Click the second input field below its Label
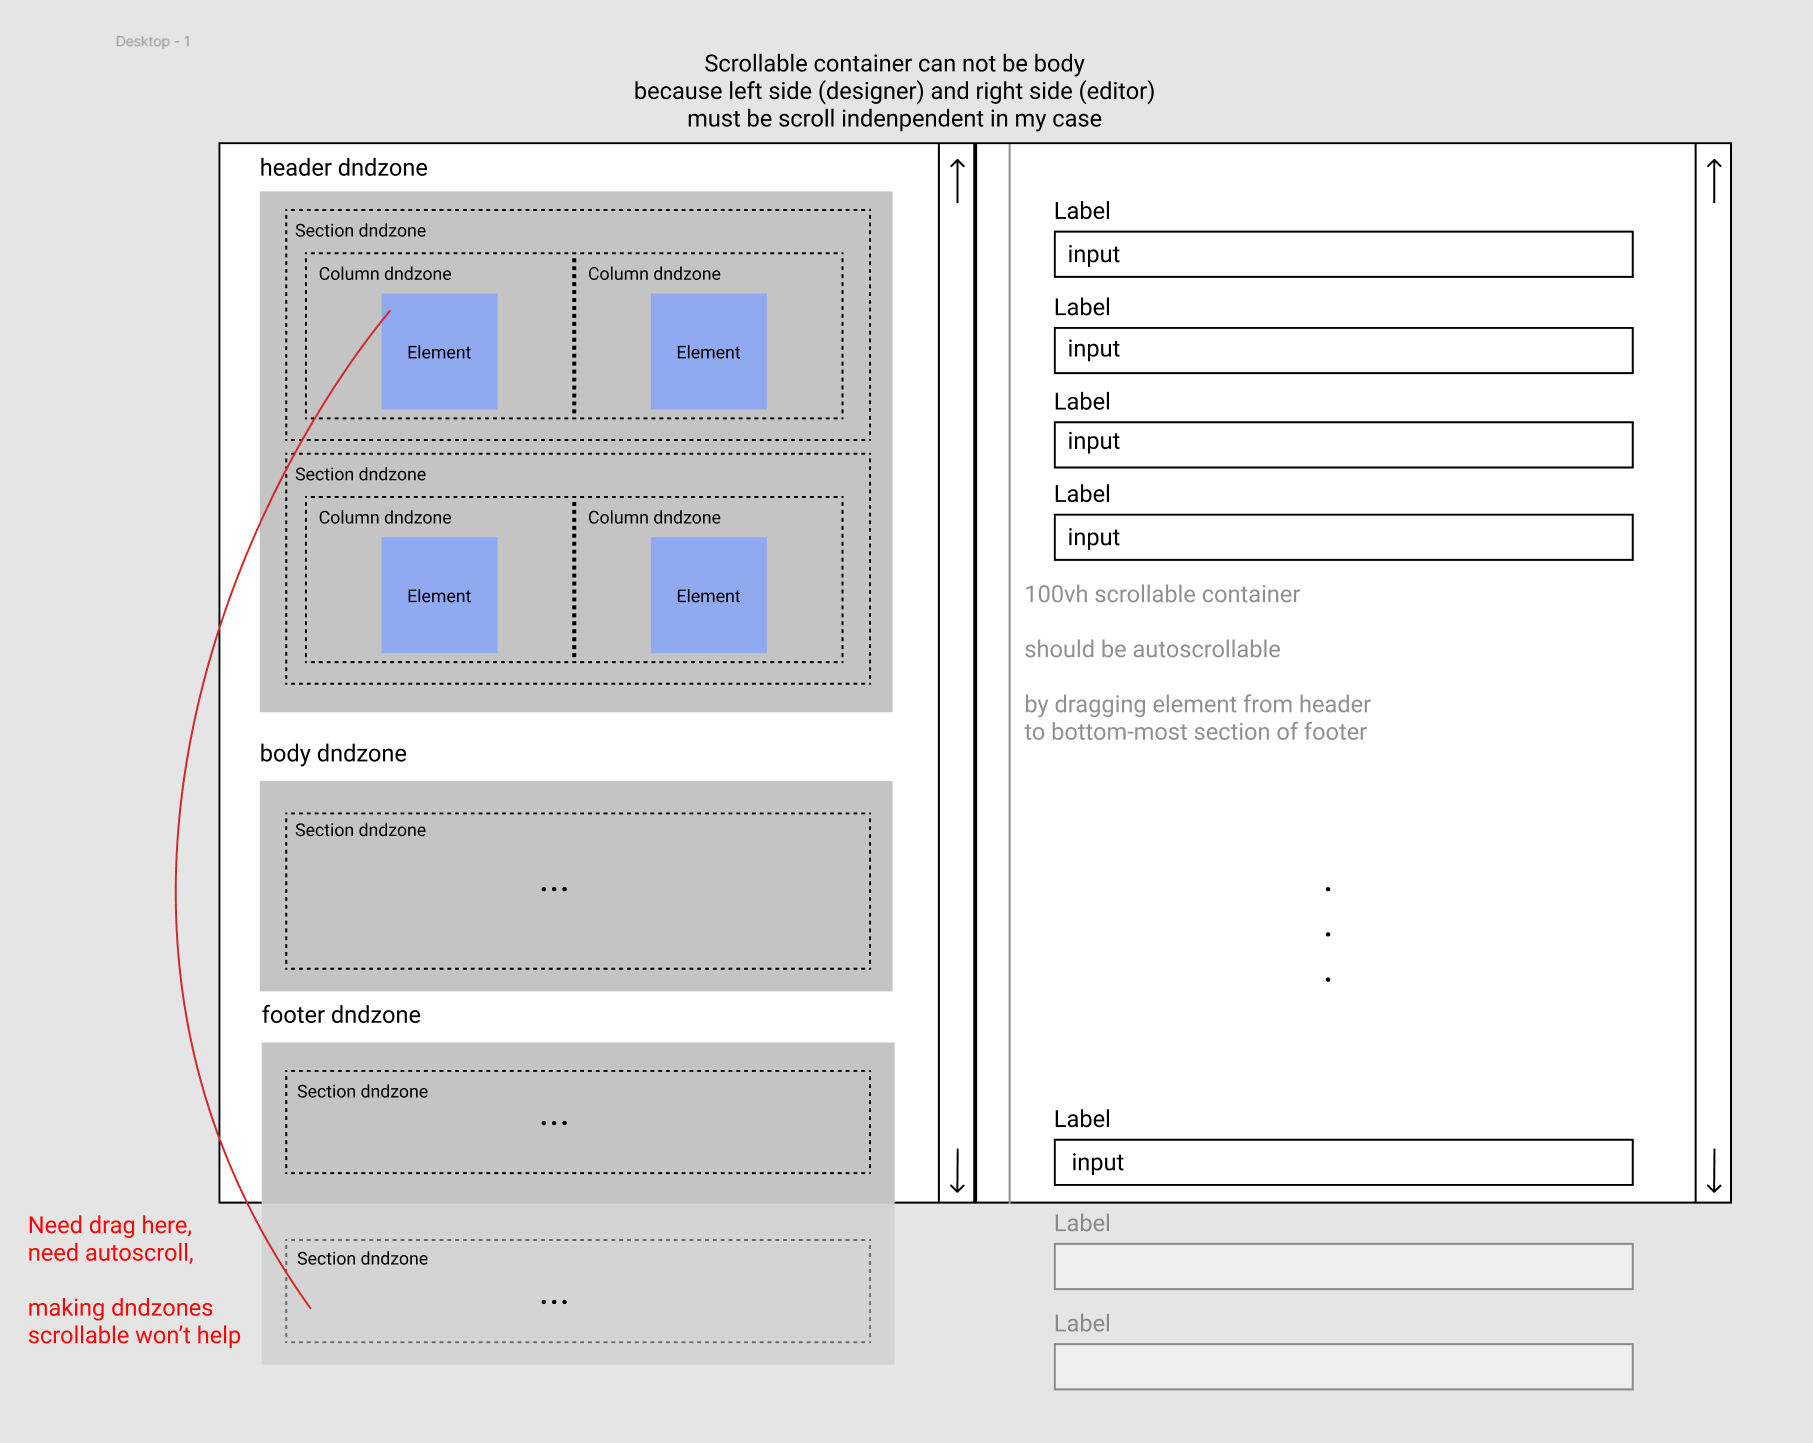Viewport: 1813px width, 1443px height. (1343, 351)
